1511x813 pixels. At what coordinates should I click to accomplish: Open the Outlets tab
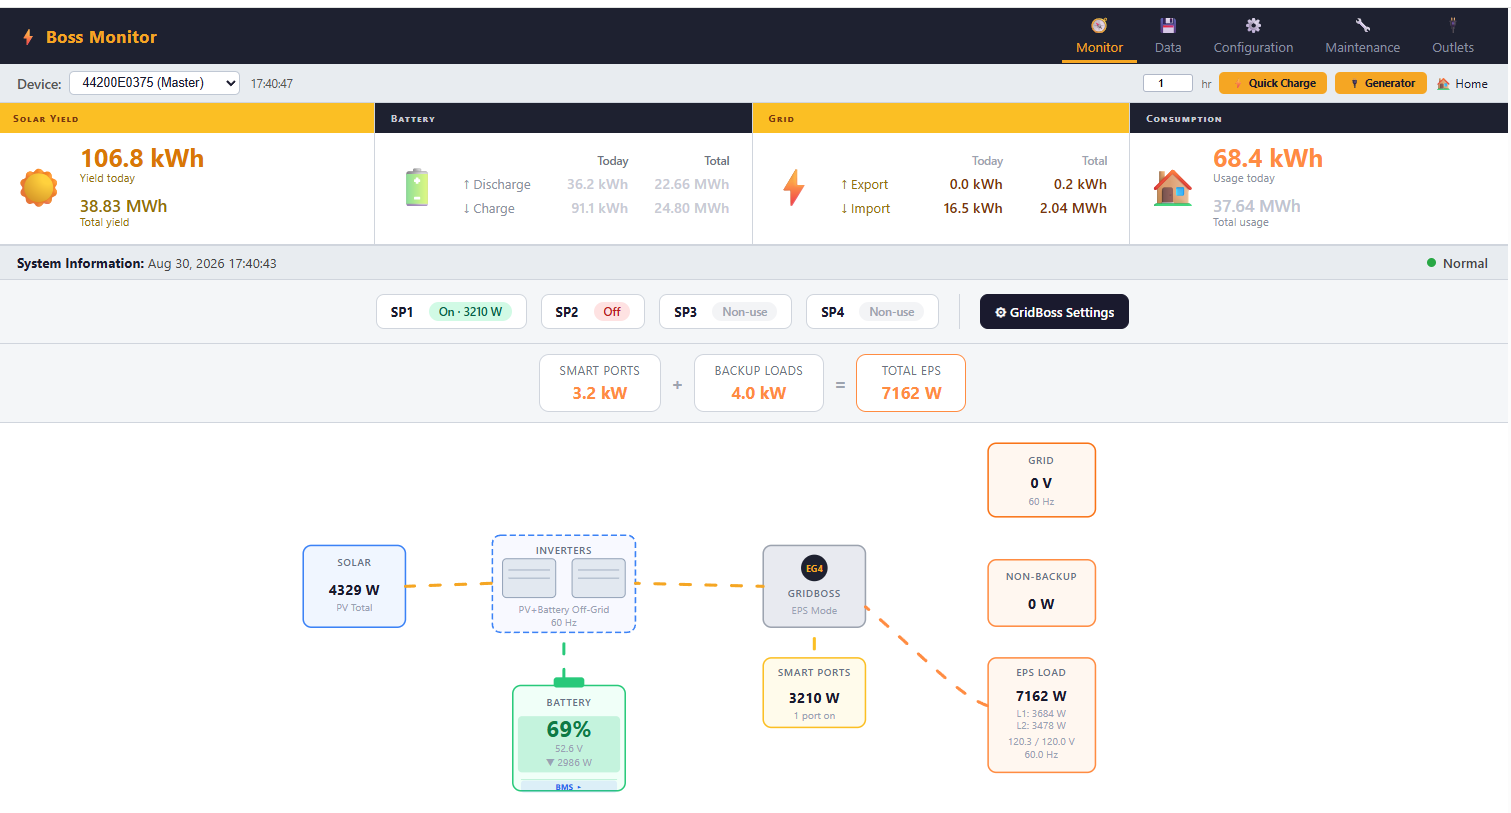coord(1453,36)
